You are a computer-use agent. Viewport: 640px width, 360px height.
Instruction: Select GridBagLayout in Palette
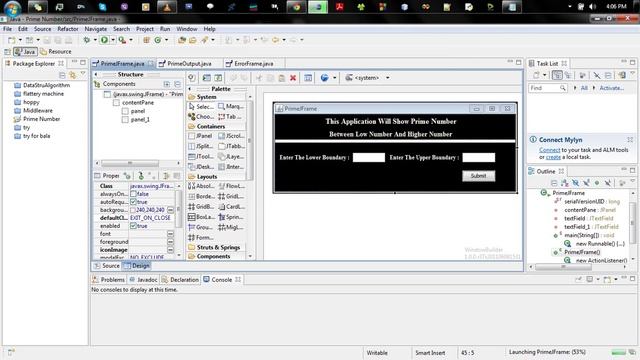[201, 207]
